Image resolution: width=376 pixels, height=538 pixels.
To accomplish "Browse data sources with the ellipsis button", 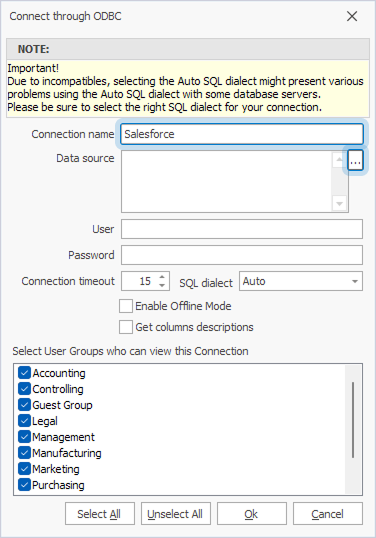I will (355, 161).
